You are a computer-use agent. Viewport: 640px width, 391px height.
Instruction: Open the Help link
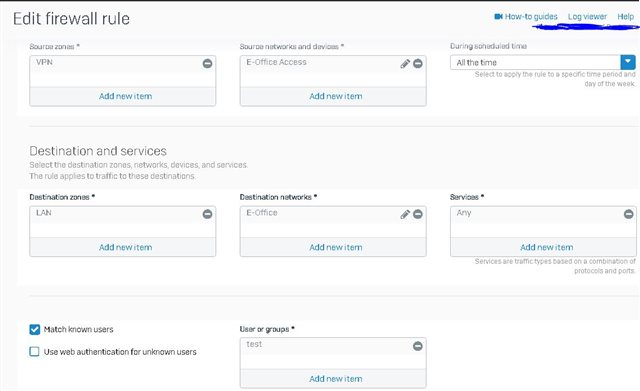625,16
